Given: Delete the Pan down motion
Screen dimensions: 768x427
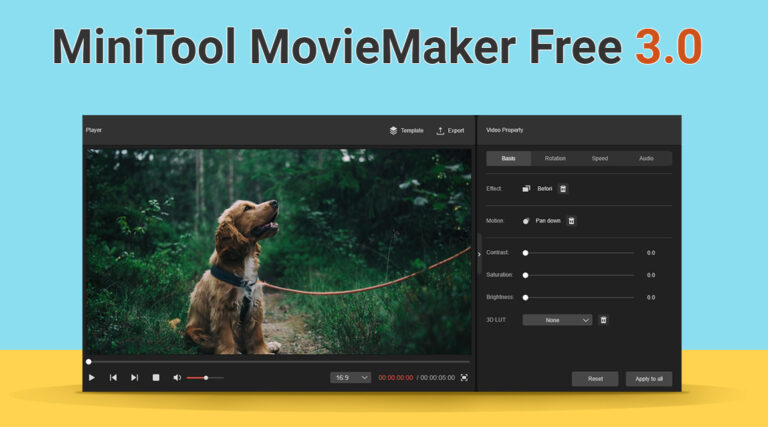Looking at the screenshot, I should [571, 221].
